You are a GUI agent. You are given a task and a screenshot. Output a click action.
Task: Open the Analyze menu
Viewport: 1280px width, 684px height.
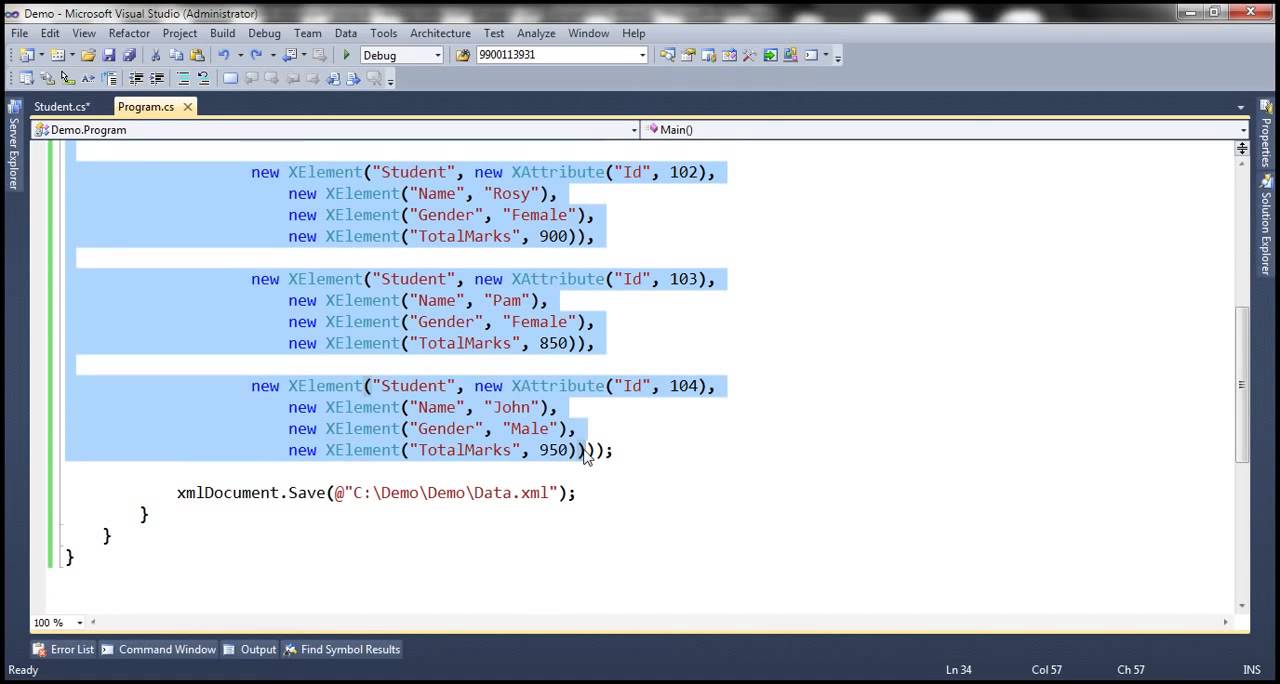point(536,33)
